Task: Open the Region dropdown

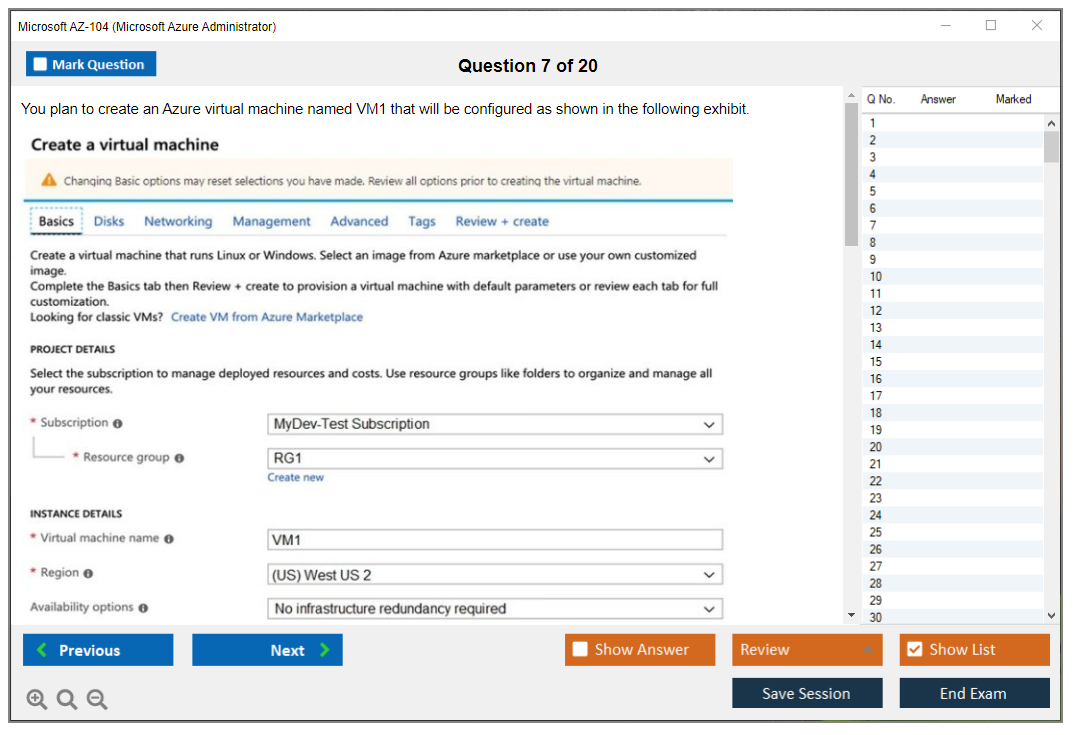Action: (x=495, y=575)
